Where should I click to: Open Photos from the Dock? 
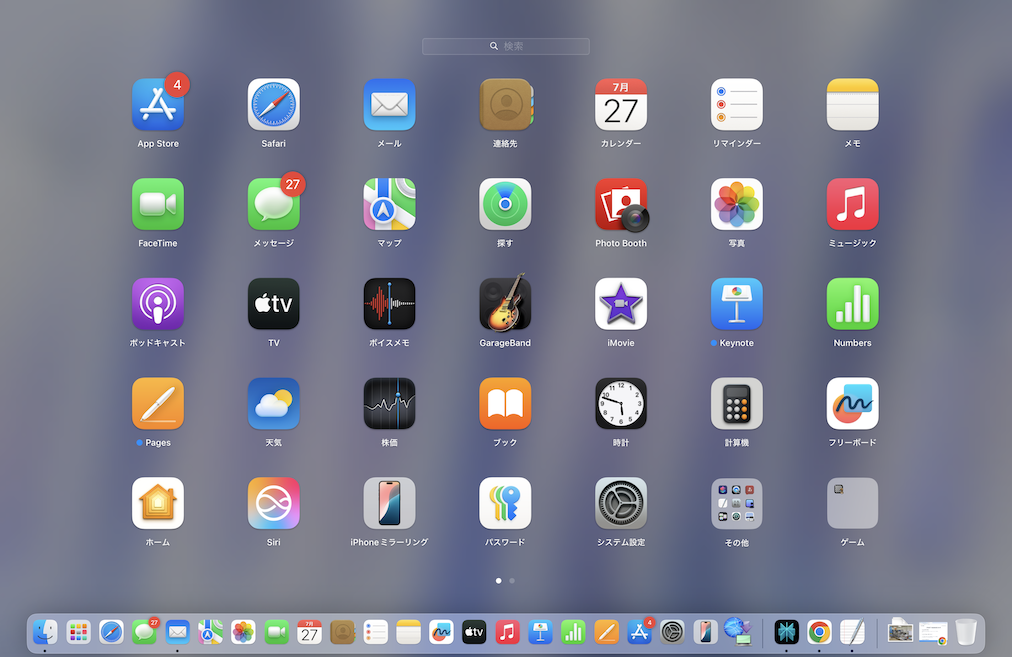point(243,632)
